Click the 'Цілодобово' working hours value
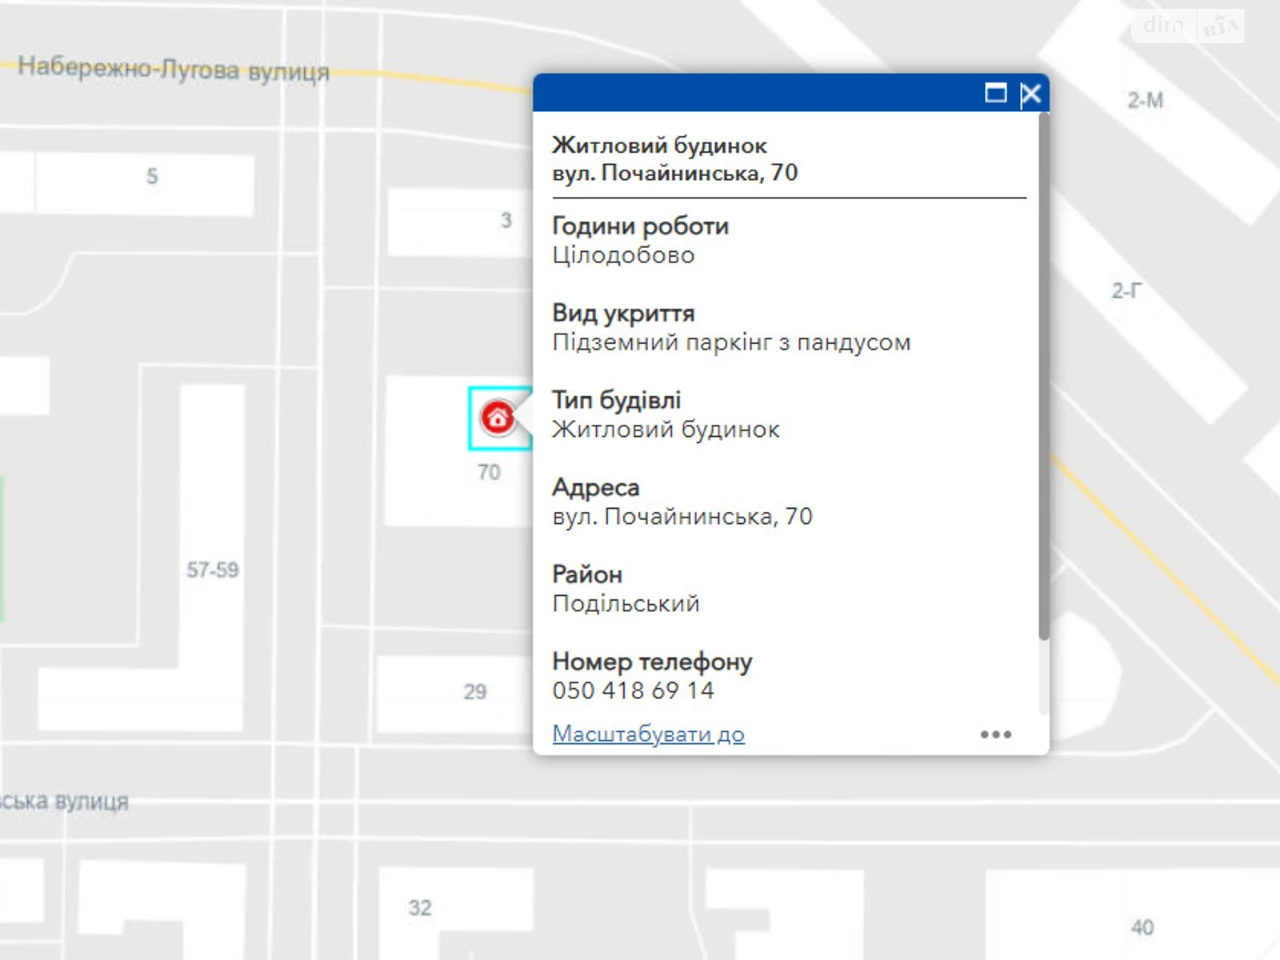The image size is (1280, 960). pos(623,255)
